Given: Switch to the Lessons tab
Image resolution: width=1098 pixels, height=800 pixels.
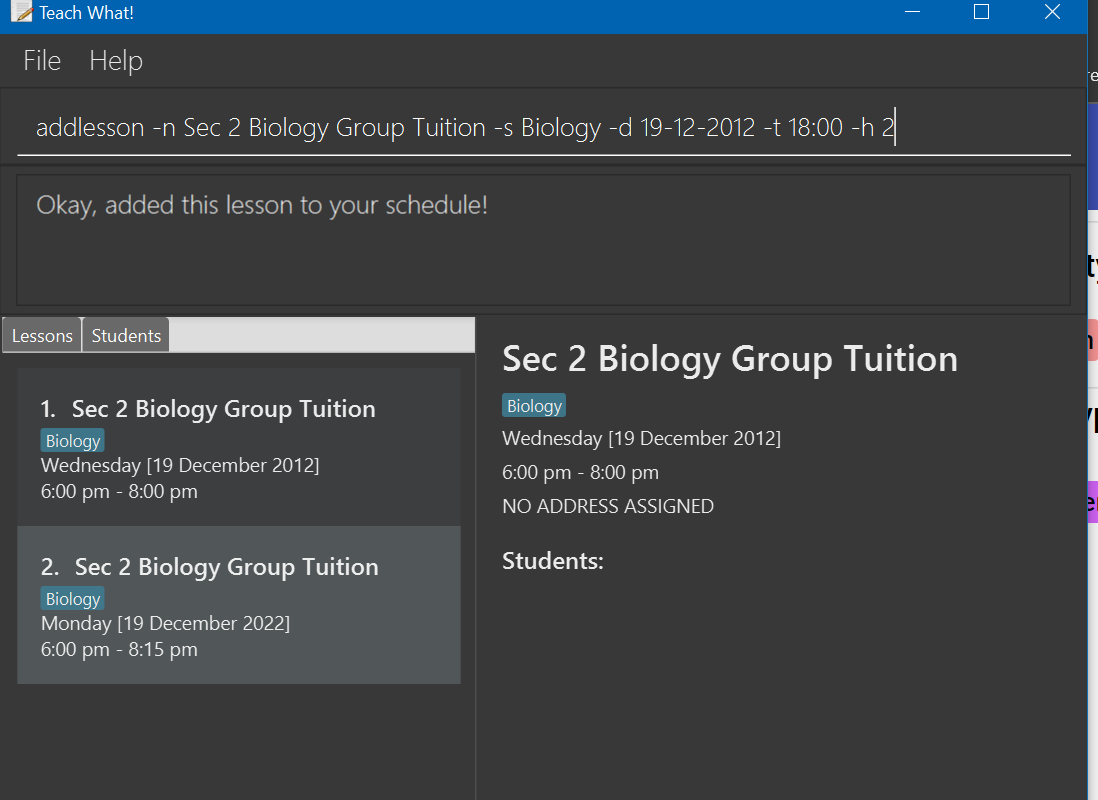Looking at the screenshot, I should point(42,336).
